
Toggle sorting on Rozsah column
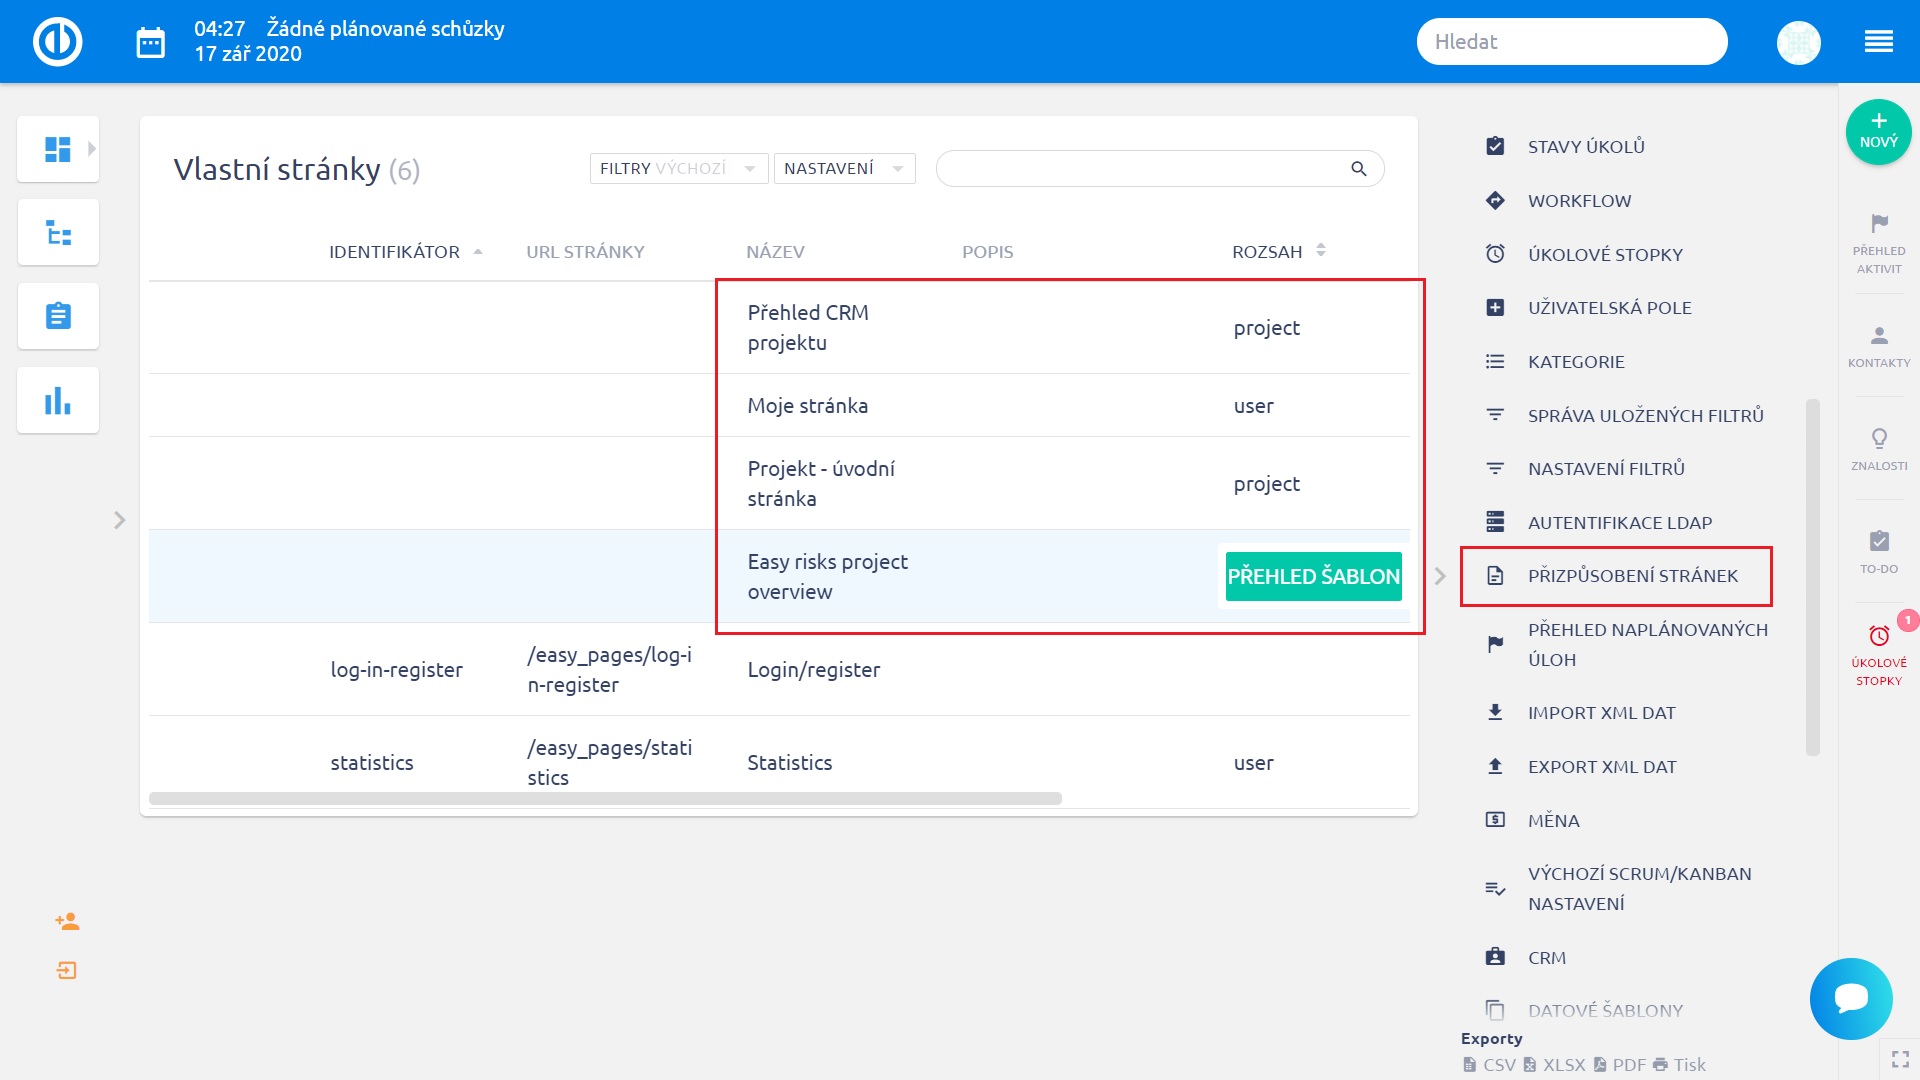click(x=1321, y=251)
